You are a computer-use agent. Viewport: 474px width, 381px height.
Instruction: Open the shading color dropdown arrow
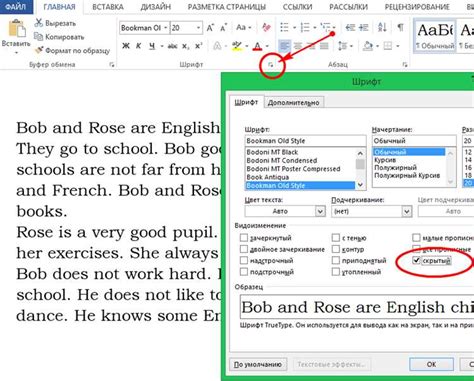(x=378, y=46)
